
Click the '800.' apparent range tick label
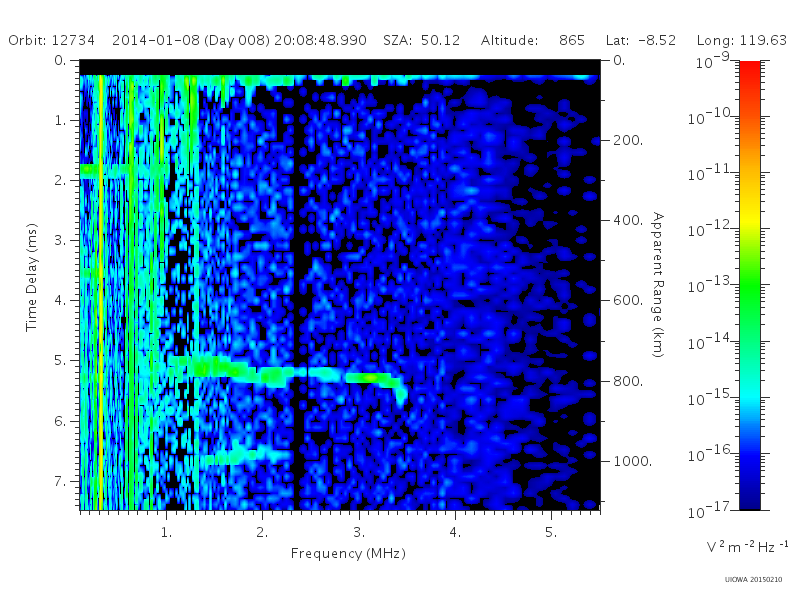click(x=628, y=381)
